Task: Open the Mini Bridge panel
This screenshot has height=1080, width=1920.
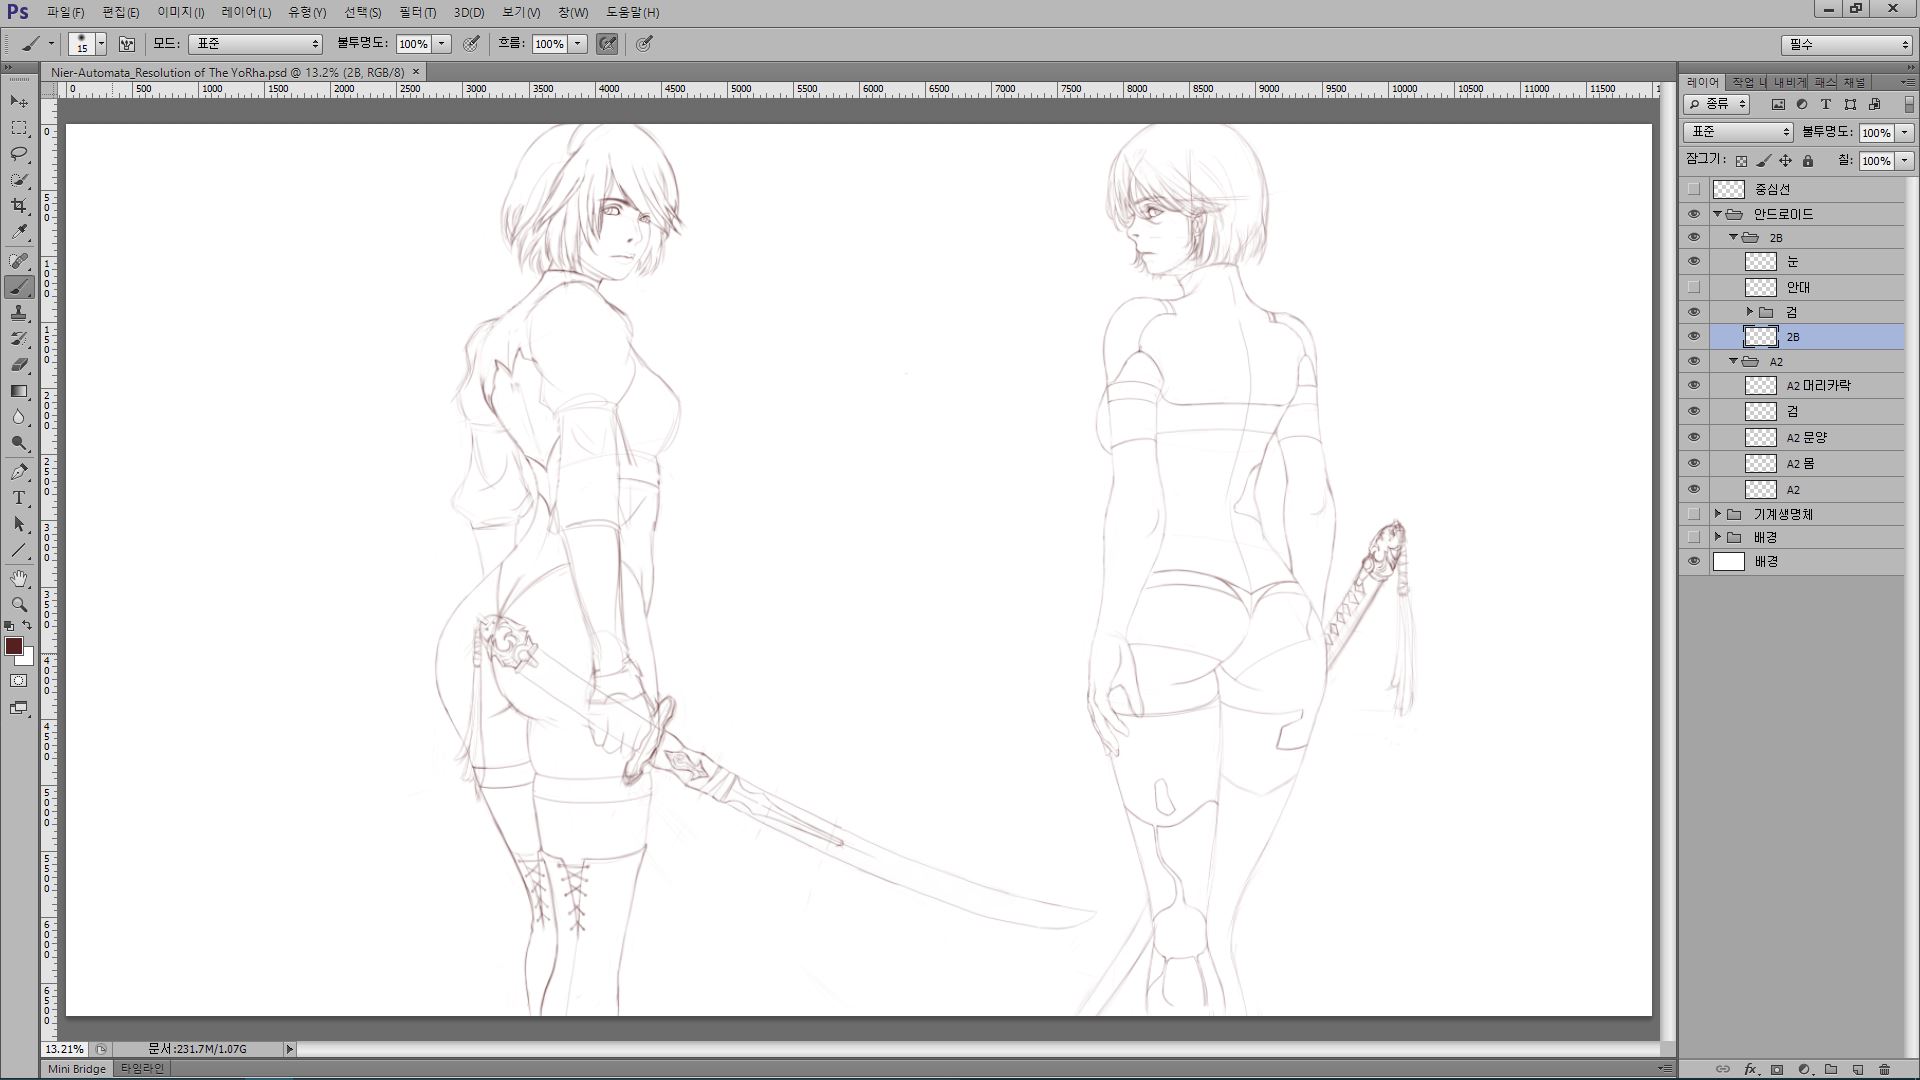Action: pos(77,1069)
